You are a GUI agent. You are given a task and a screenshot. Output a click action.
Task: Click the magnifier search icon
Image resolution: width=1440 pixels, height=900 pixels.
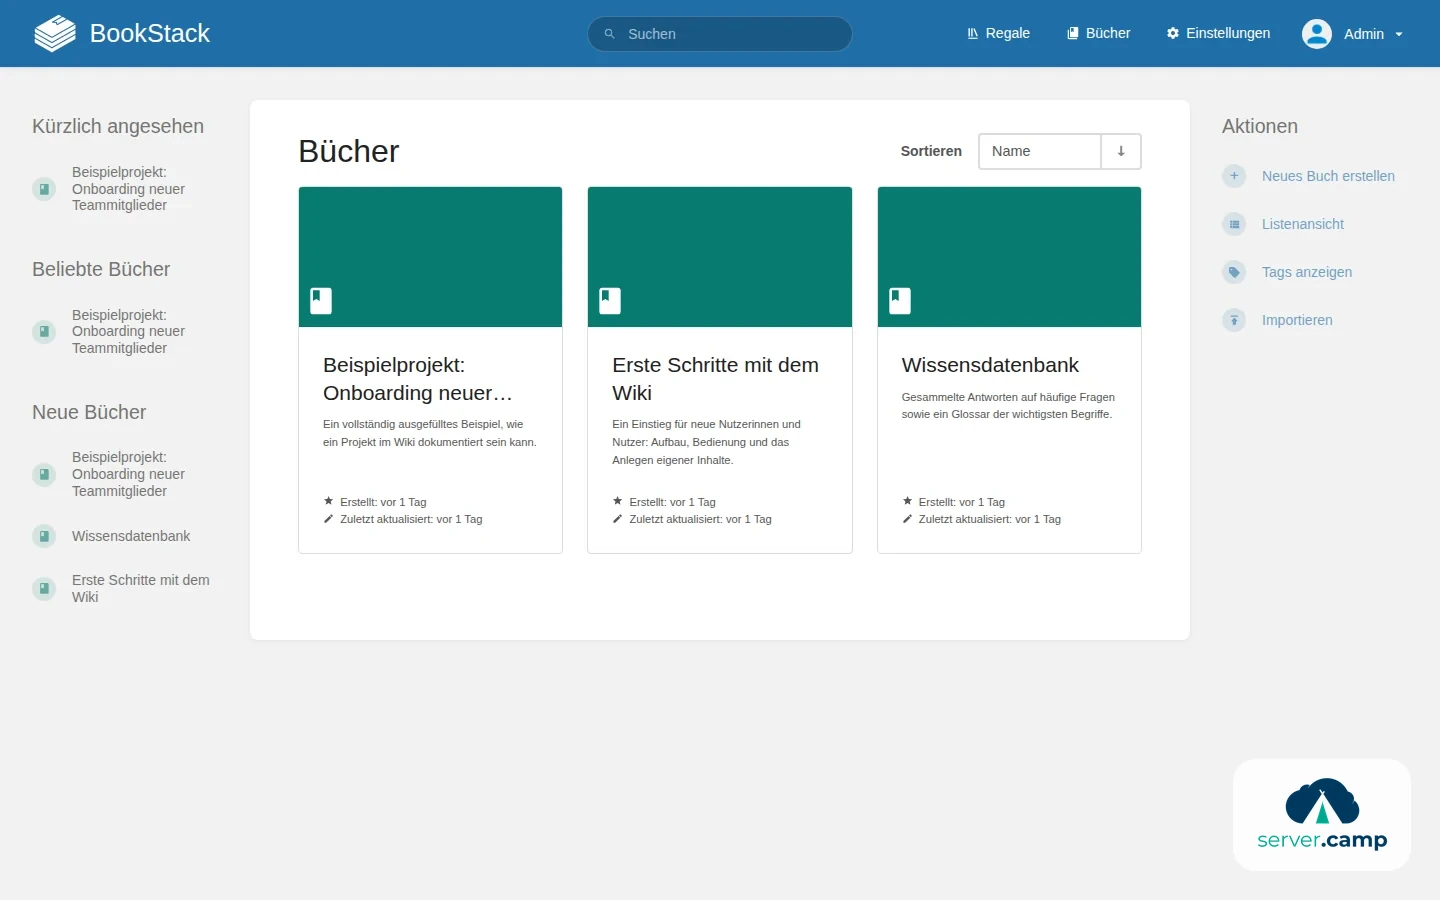click(609, 34)
